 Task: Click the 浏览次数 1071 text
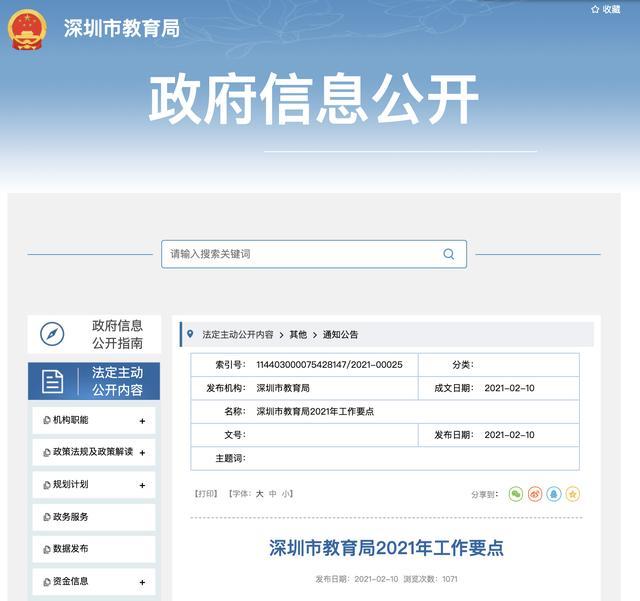coord(431,579)
